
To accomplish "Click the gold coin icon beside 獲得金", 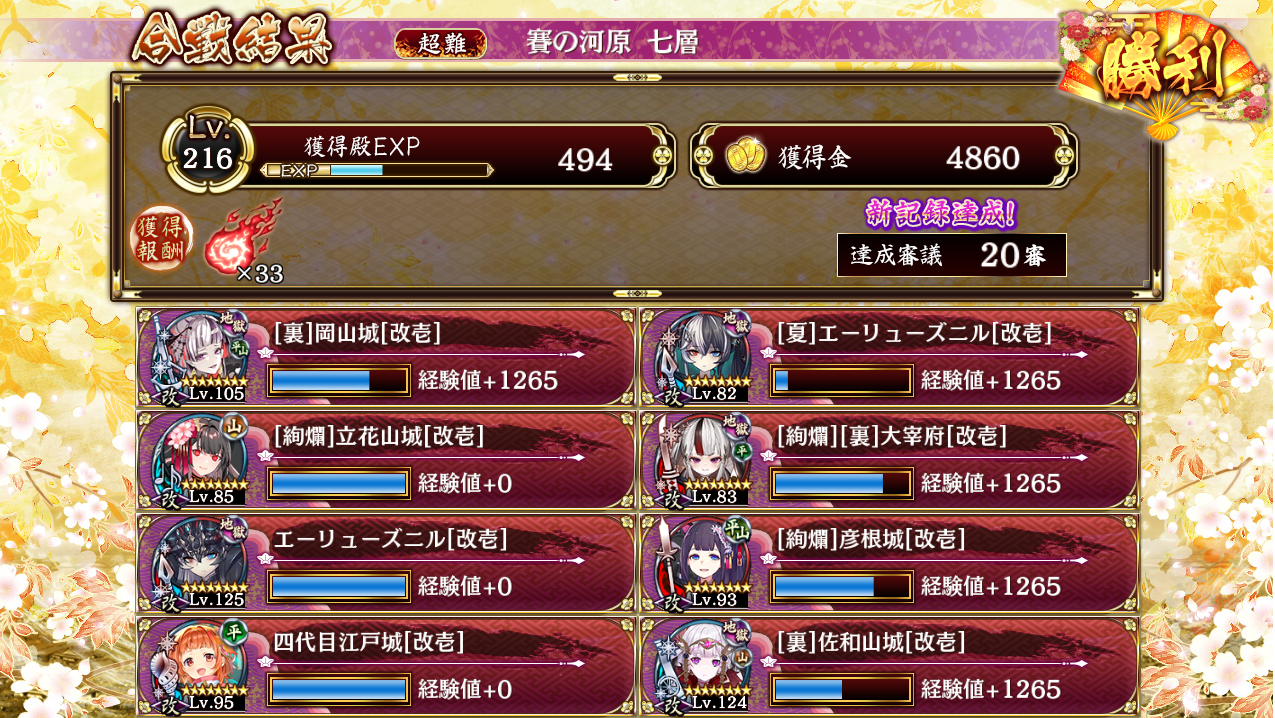I will pyautogui.click(x=745, y=157).
